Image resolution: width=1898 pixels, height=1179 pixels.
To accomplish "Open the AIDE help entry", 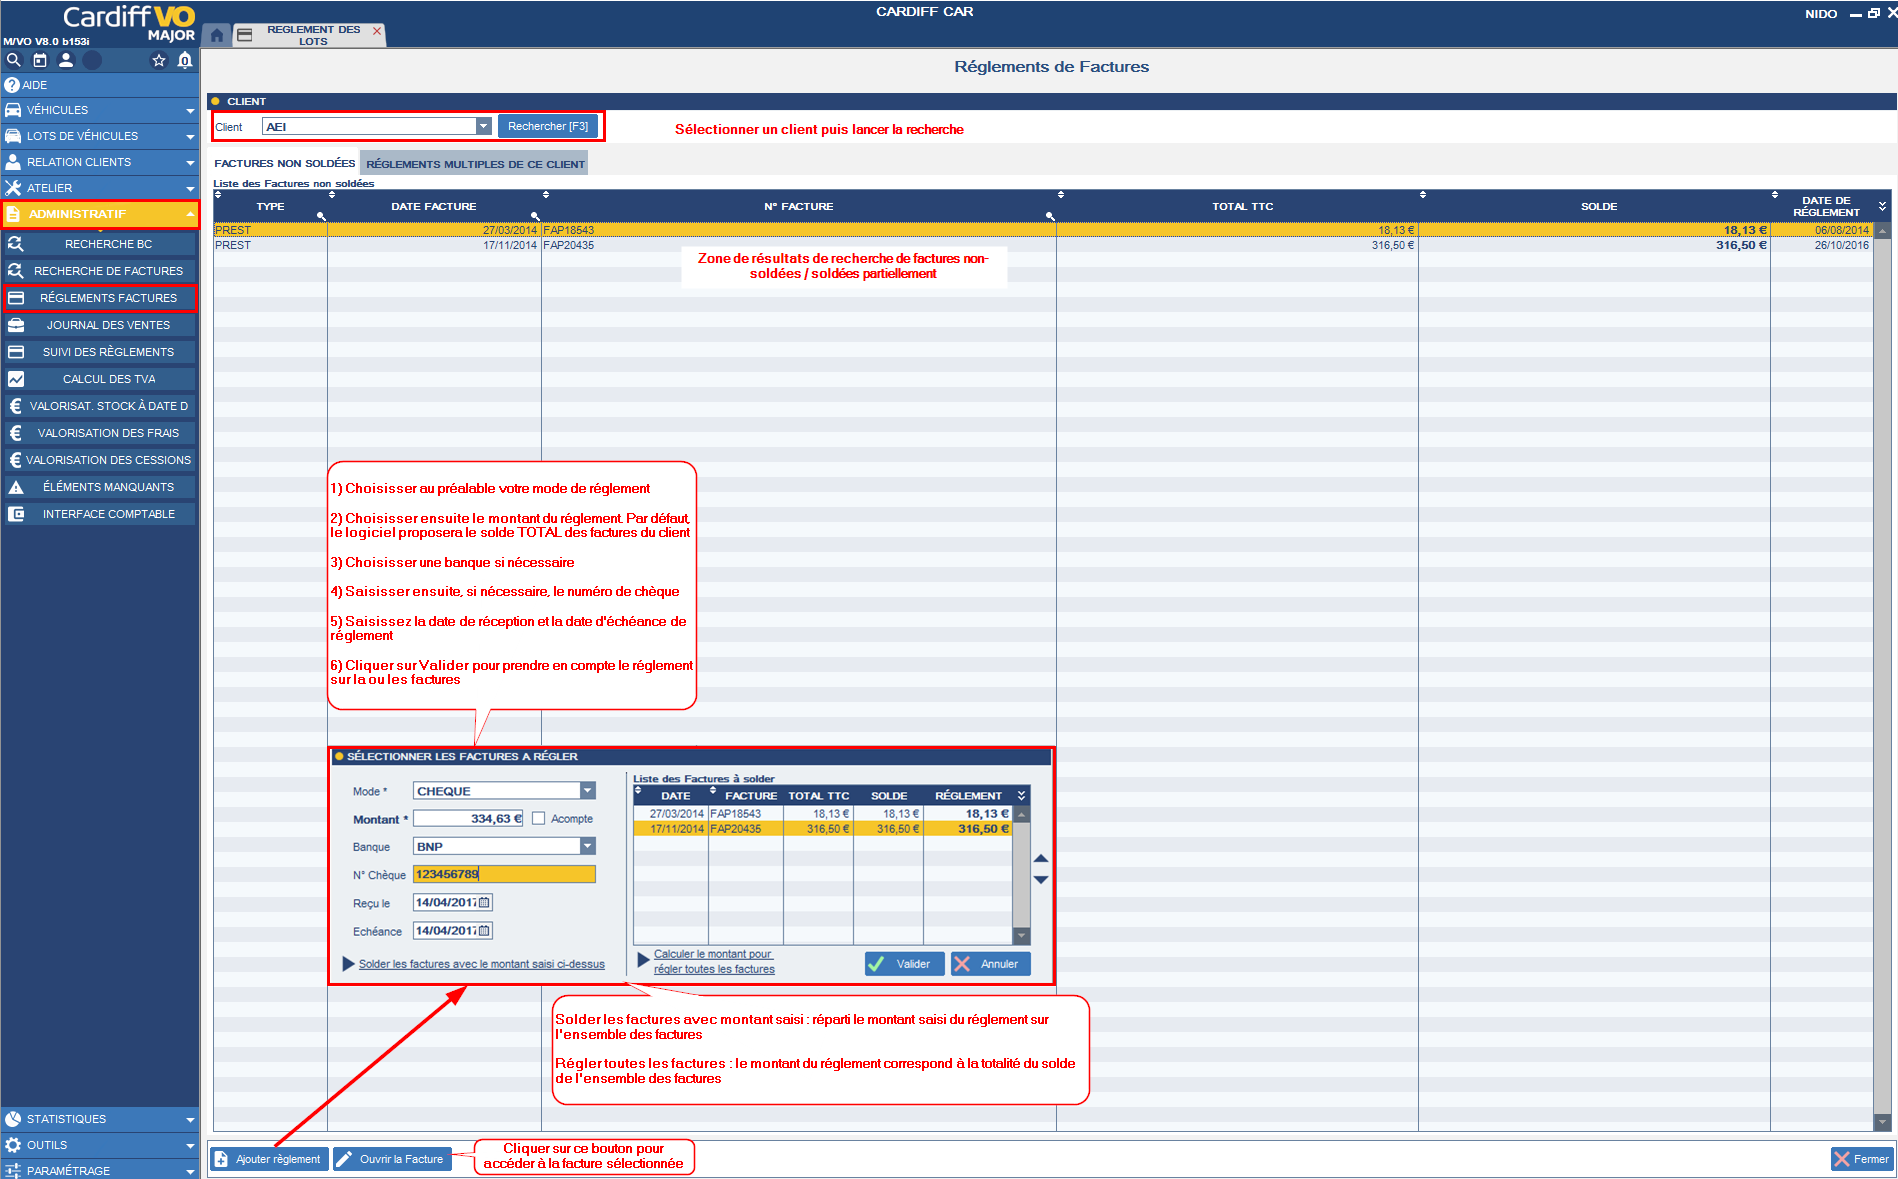I will [x=100, y=85].
